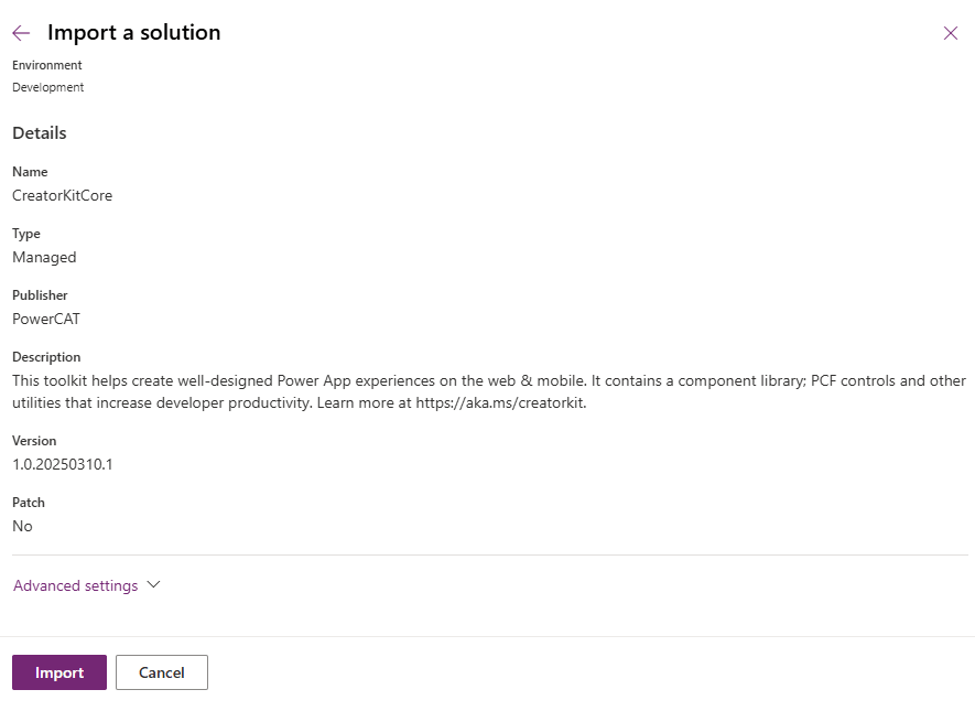Expand the Advanced settings section
This screenshot has width=975, height=711.
pos(75,585)
